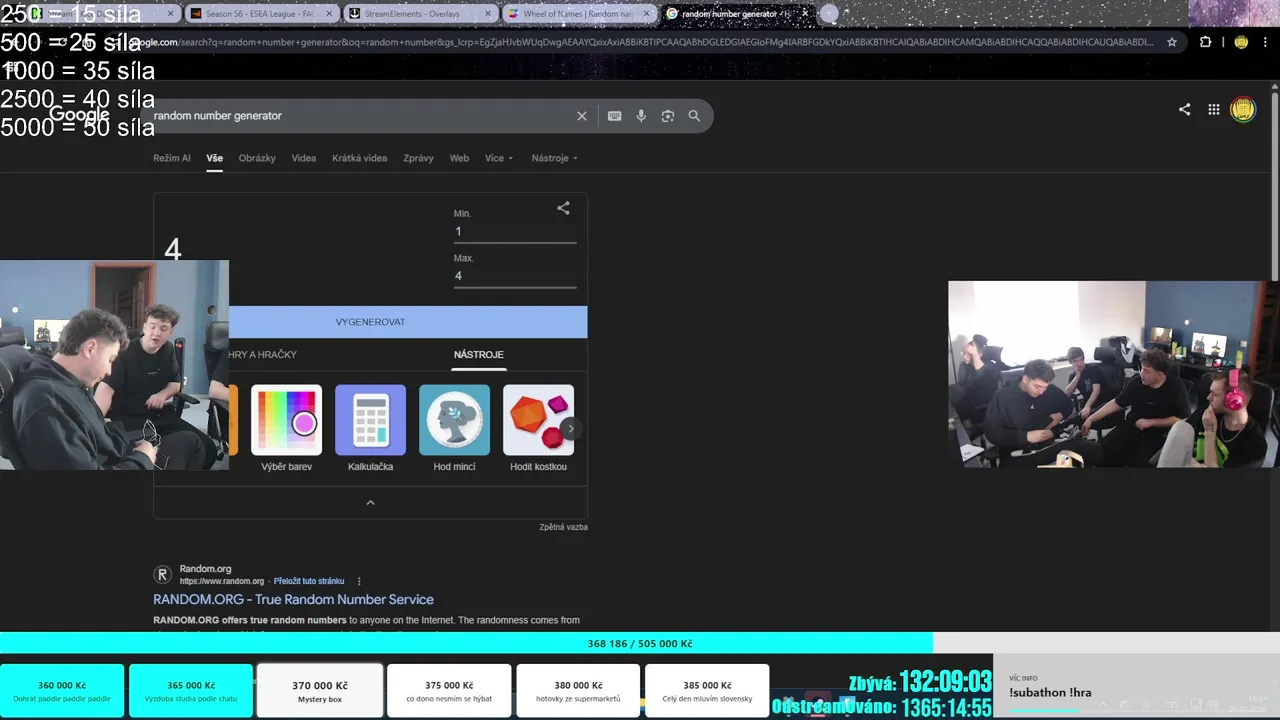Viewport: 1280px width, 720px height.
Task: Click the !subathon !hra info text
Action: [x=1050, y=692]
